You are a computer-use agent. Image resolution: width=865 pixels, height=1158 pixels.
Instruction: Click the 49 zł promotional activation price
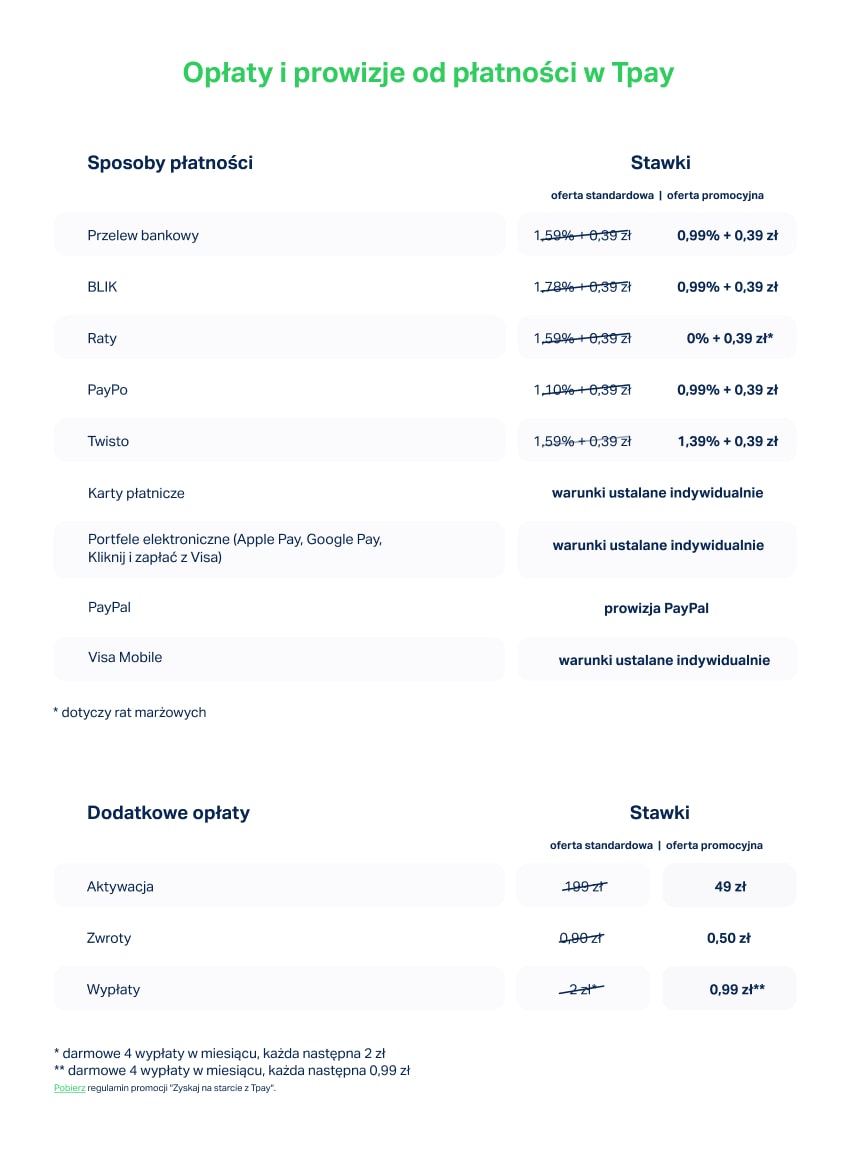pos(730,886)
